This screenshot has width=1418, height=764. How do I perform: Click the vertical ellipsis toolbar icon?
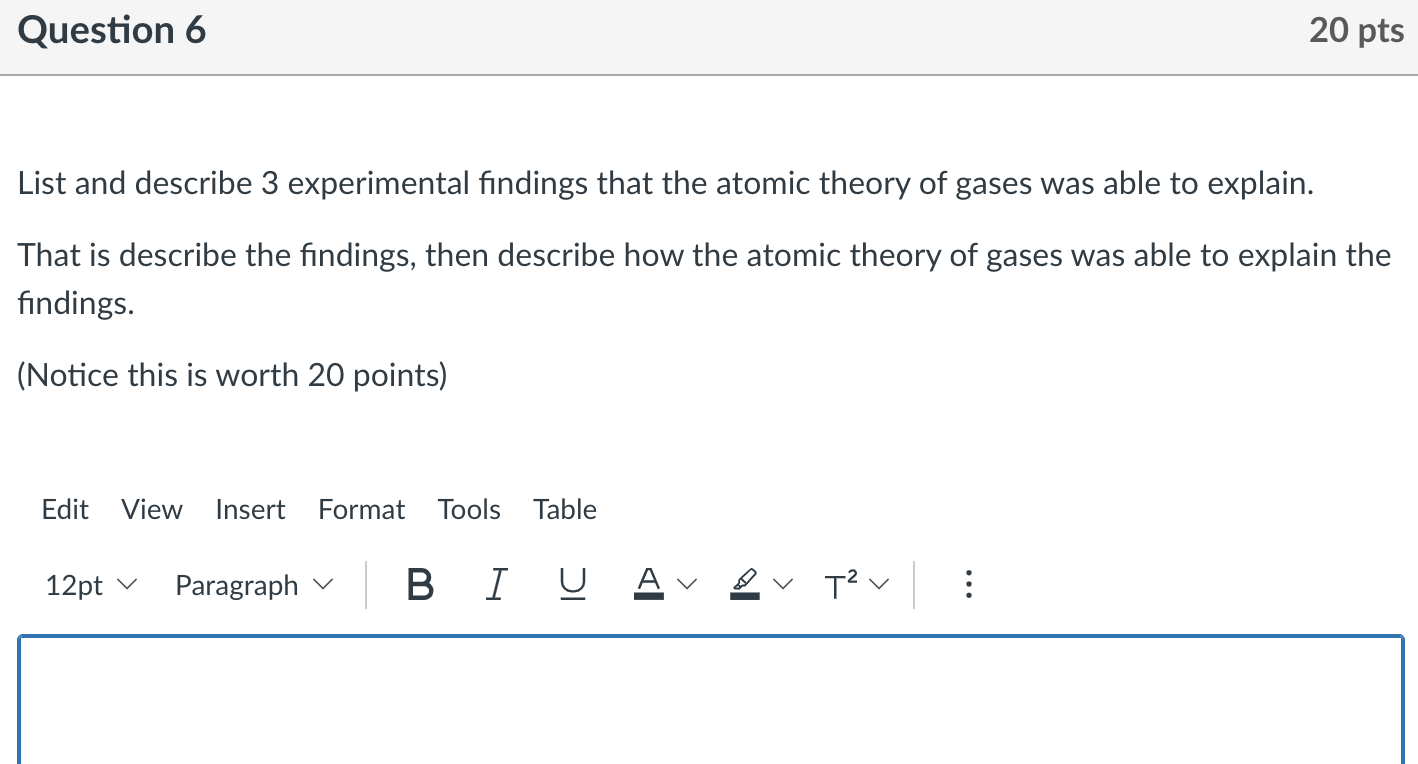967,585
